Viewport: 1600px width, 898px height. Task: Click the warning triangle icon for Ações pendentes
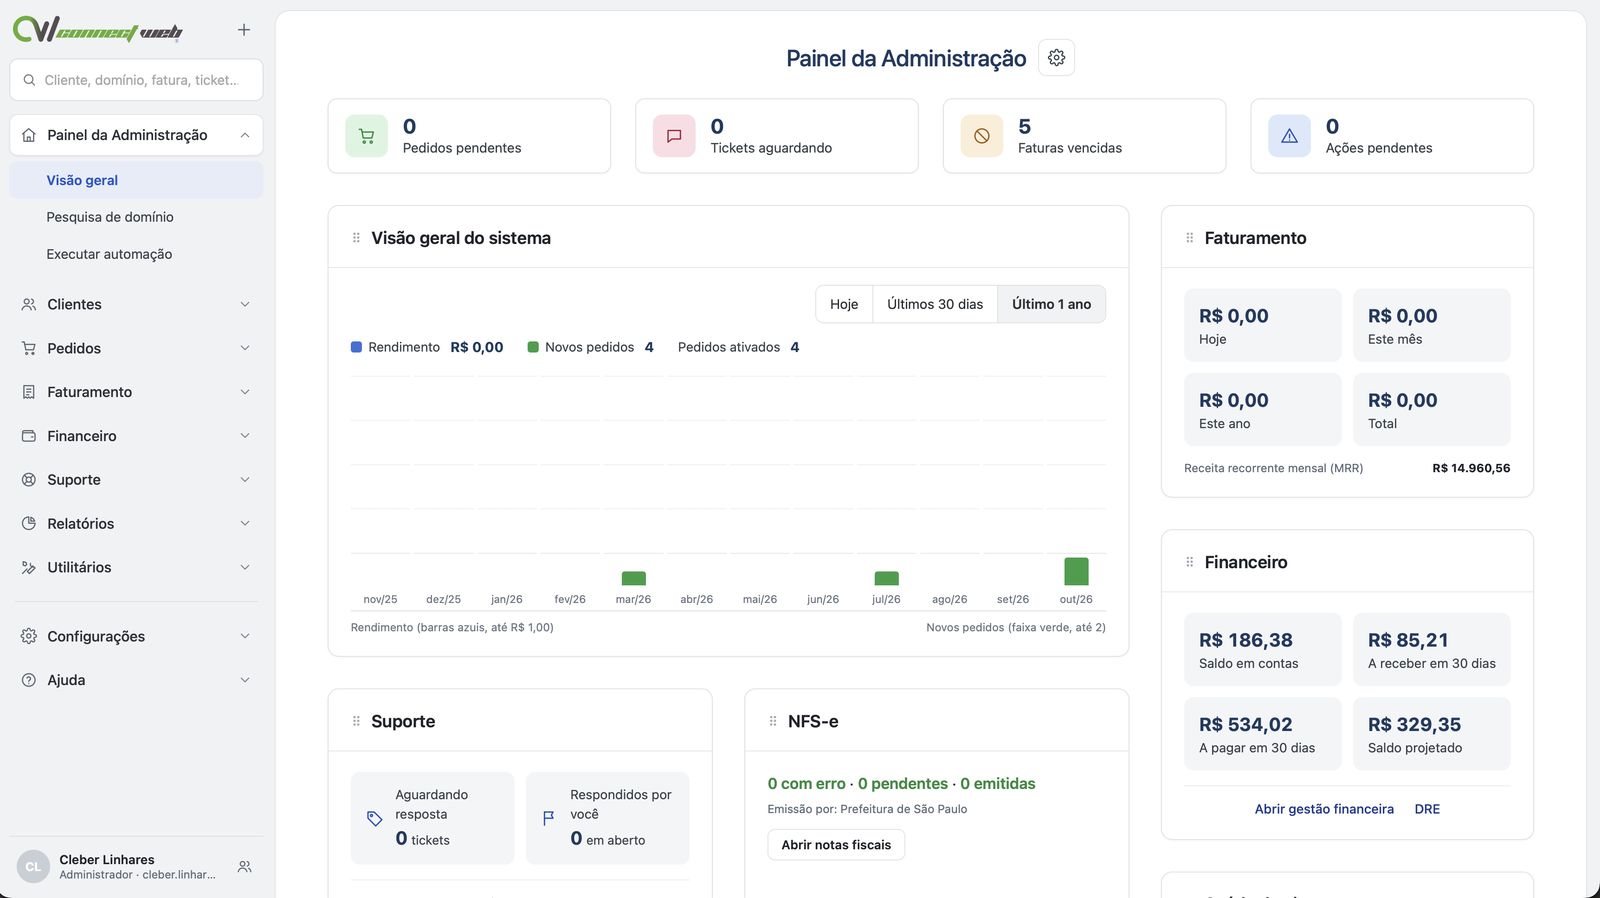tap(1289, 136)
